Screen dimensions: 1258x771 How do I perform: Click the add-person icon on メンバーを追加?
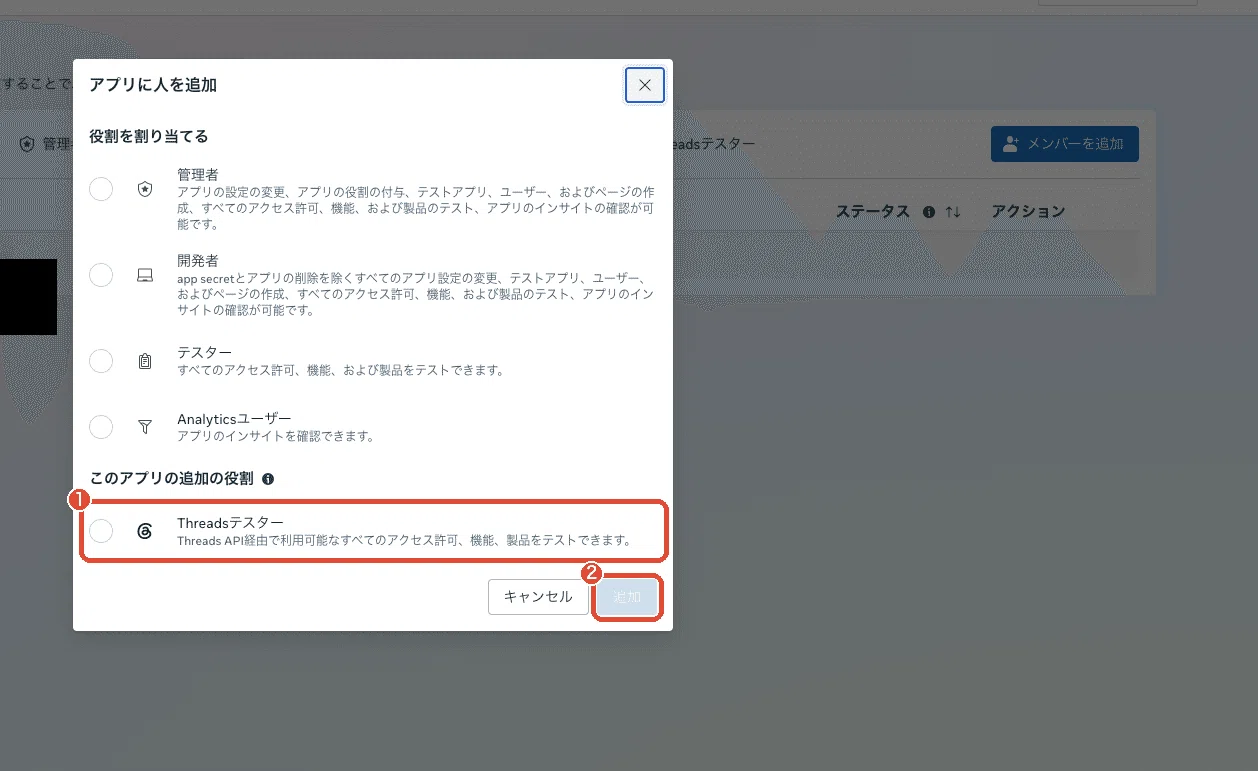pyautogui.click(x=1010, y=144)
